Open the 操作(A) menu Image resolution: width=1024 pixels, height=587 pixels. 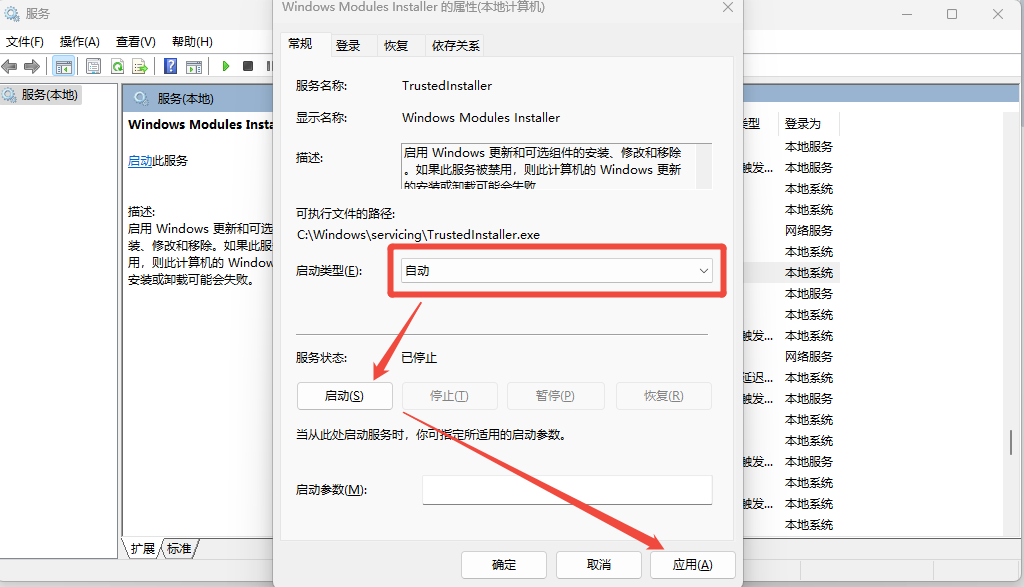(80, 42)
